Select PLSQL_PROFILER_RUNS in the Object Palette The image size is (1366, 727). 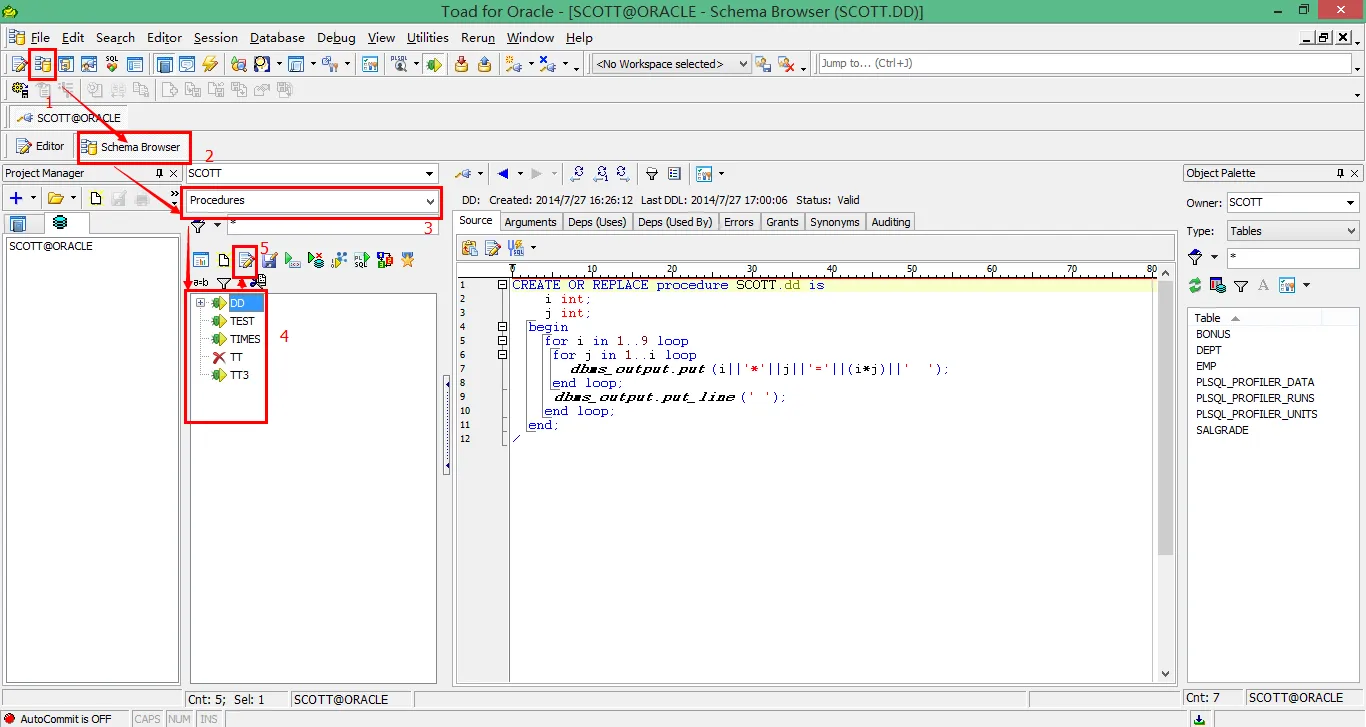[x=1256, y=398]
